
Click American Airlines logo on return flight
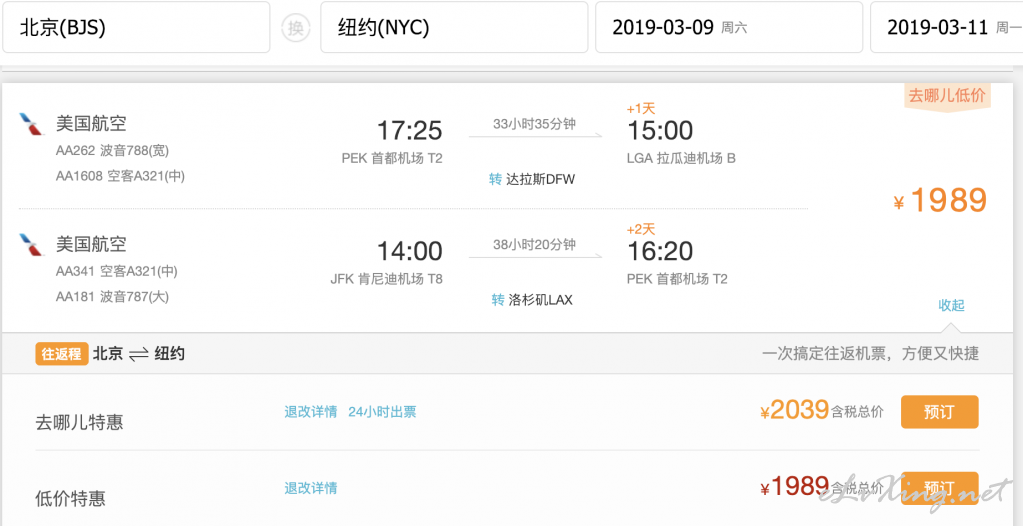tap(31, 245)
